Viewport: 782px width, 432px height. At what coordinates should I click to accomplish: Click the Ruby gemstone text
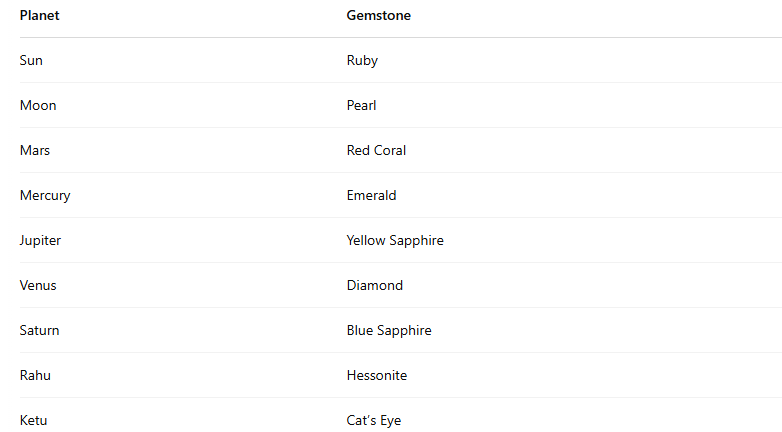click(x=362, y=61)
